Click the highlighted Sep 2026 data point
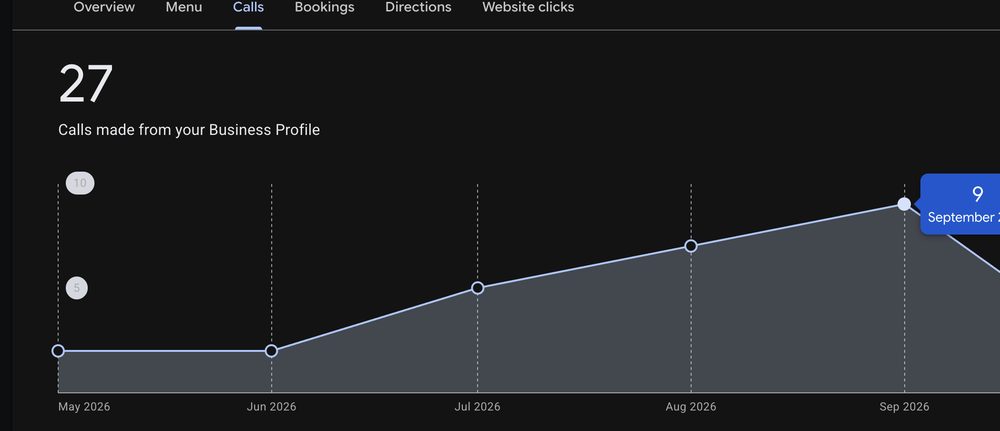Screen dimensions: 1000x431 (x=904, y=204)
